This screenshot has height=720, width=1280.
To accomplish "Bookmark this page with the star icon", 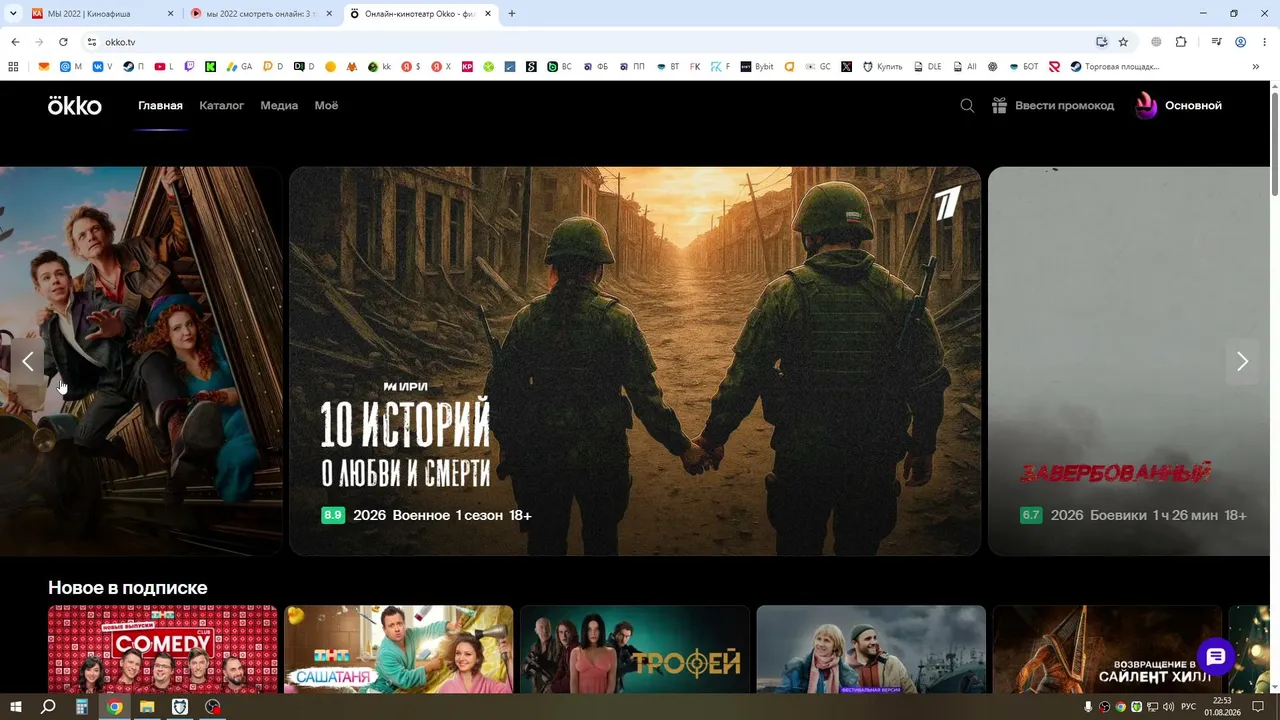I will 1123,42.
